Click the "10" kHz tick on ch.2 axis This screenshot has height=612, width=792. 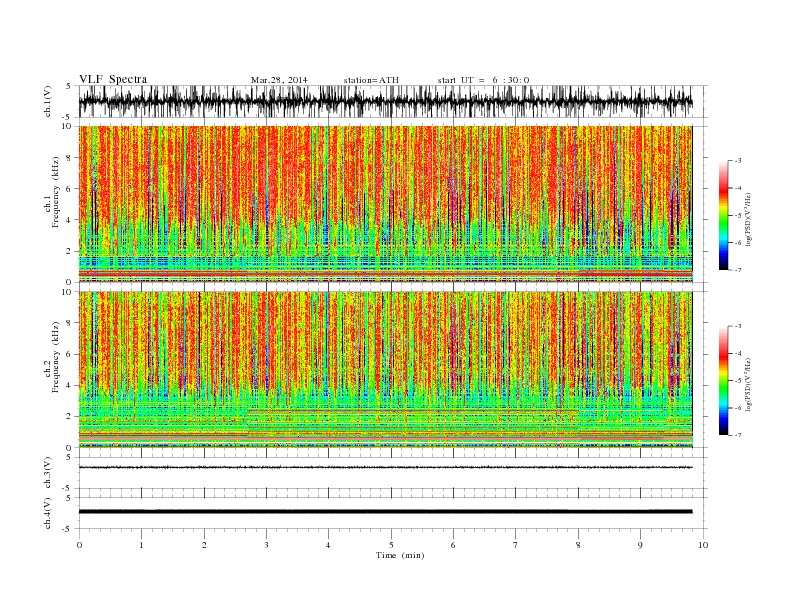click(68, 292)
